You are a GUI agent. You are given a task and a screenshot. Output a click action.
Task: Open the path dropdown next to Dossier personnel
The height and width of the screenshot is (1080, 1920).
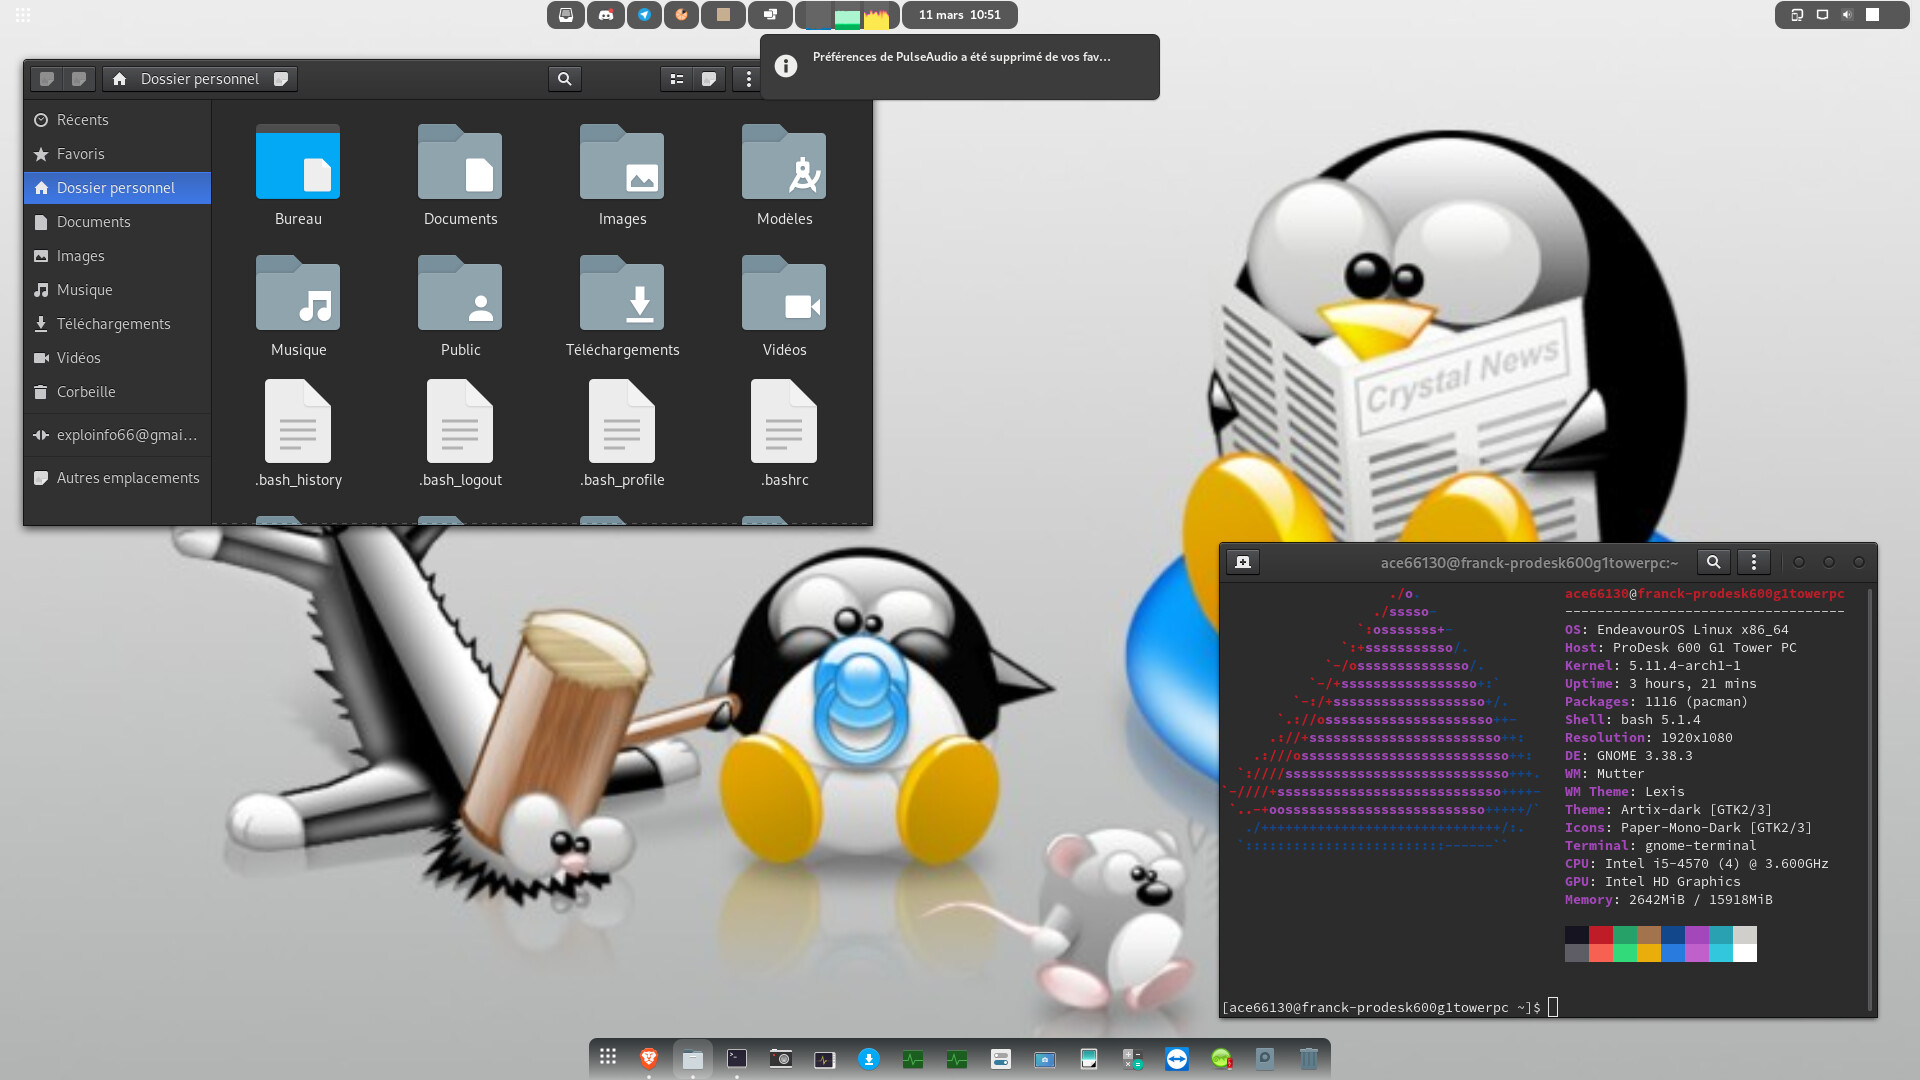click(281, 79)
